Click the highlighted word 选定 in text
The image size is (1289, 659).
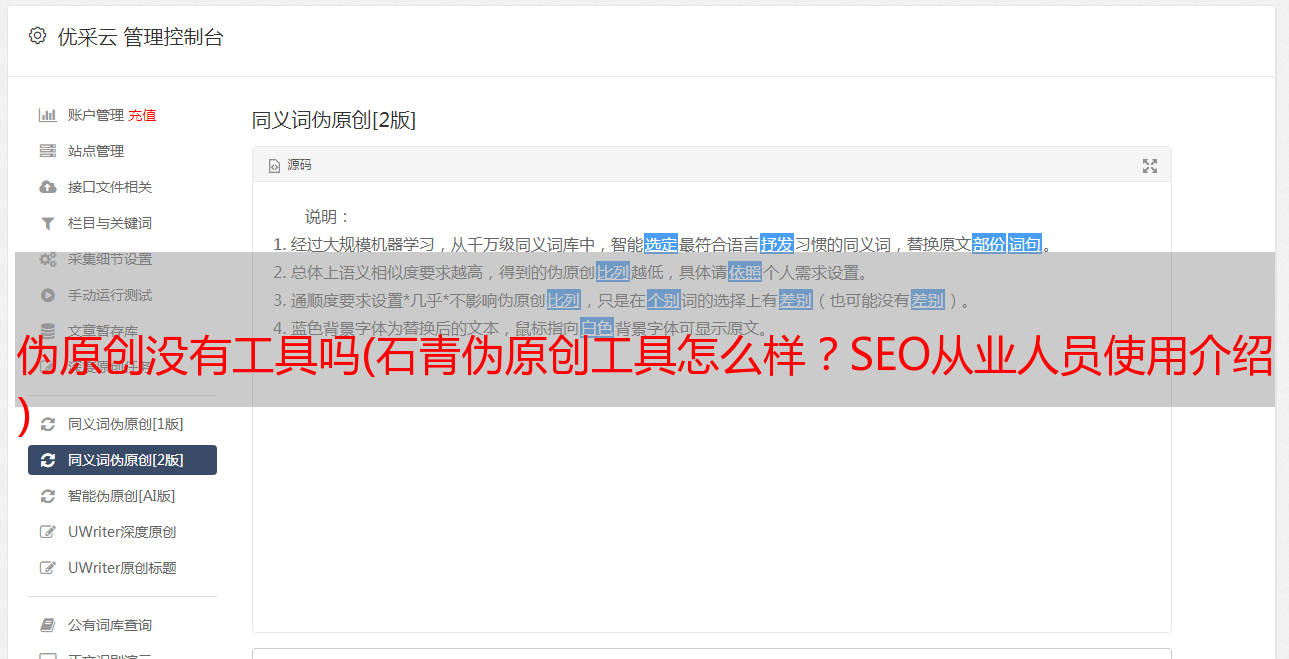(661, 244)
